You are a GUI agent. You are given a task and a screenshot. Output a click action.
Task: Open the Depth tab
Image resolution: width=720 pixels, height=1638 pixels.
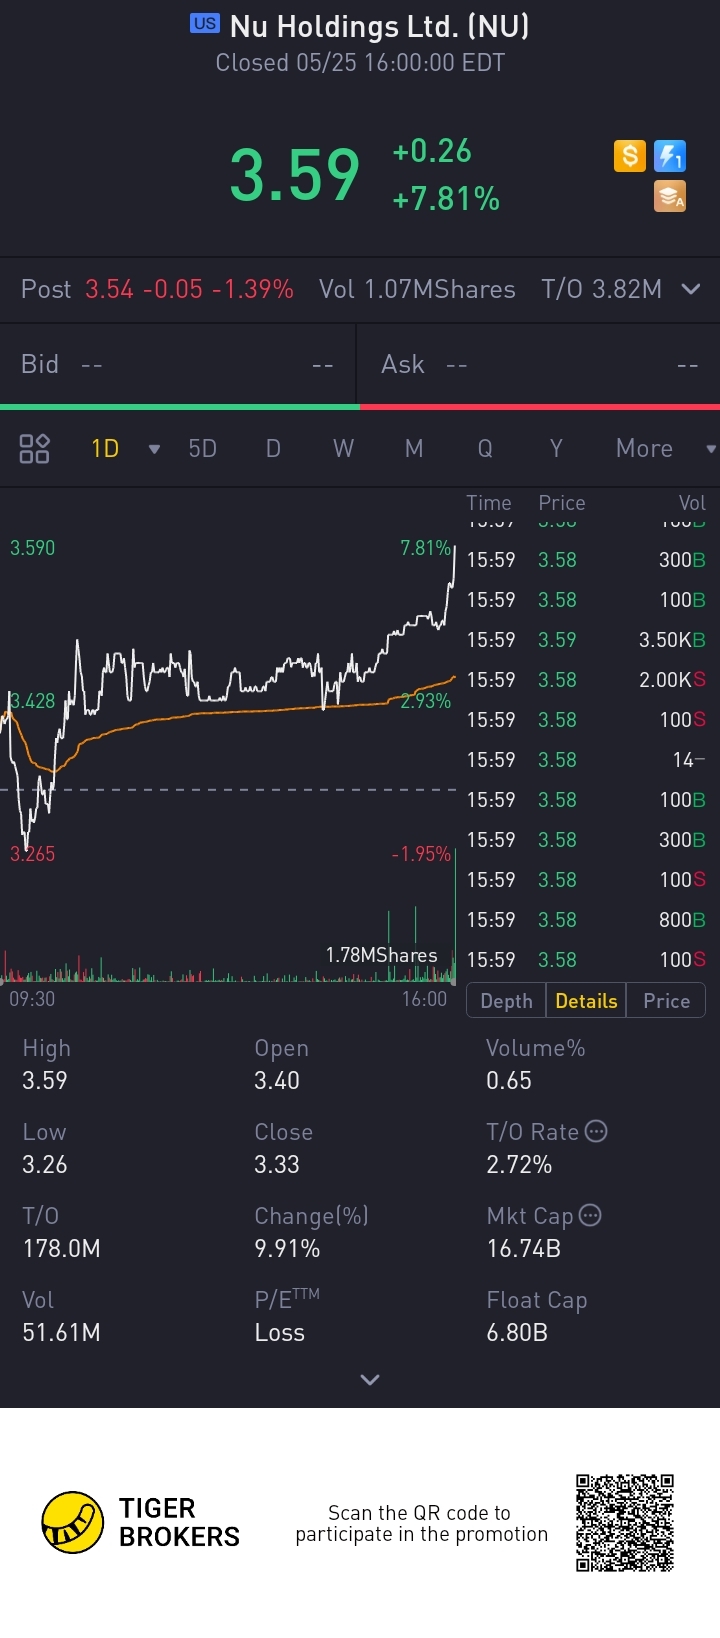click(506, 1001)
